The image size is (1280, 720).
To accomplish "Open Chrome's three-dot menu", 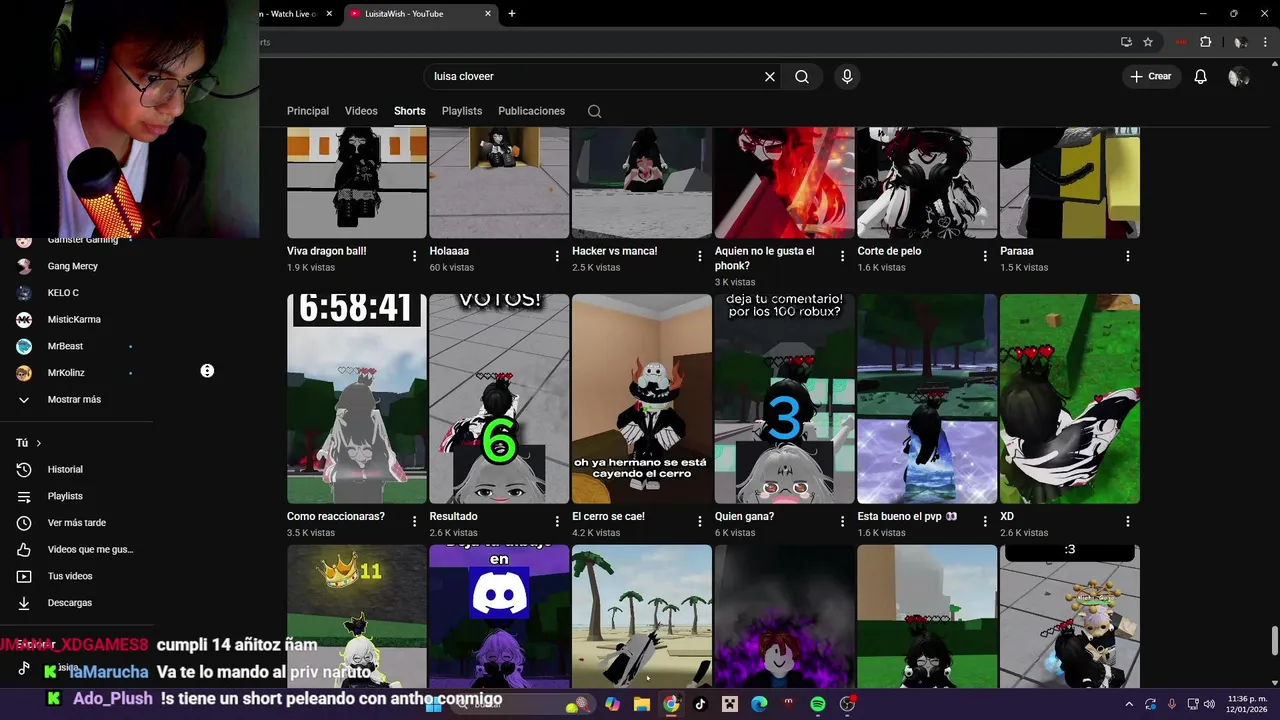I will (x=1263, y=42).
